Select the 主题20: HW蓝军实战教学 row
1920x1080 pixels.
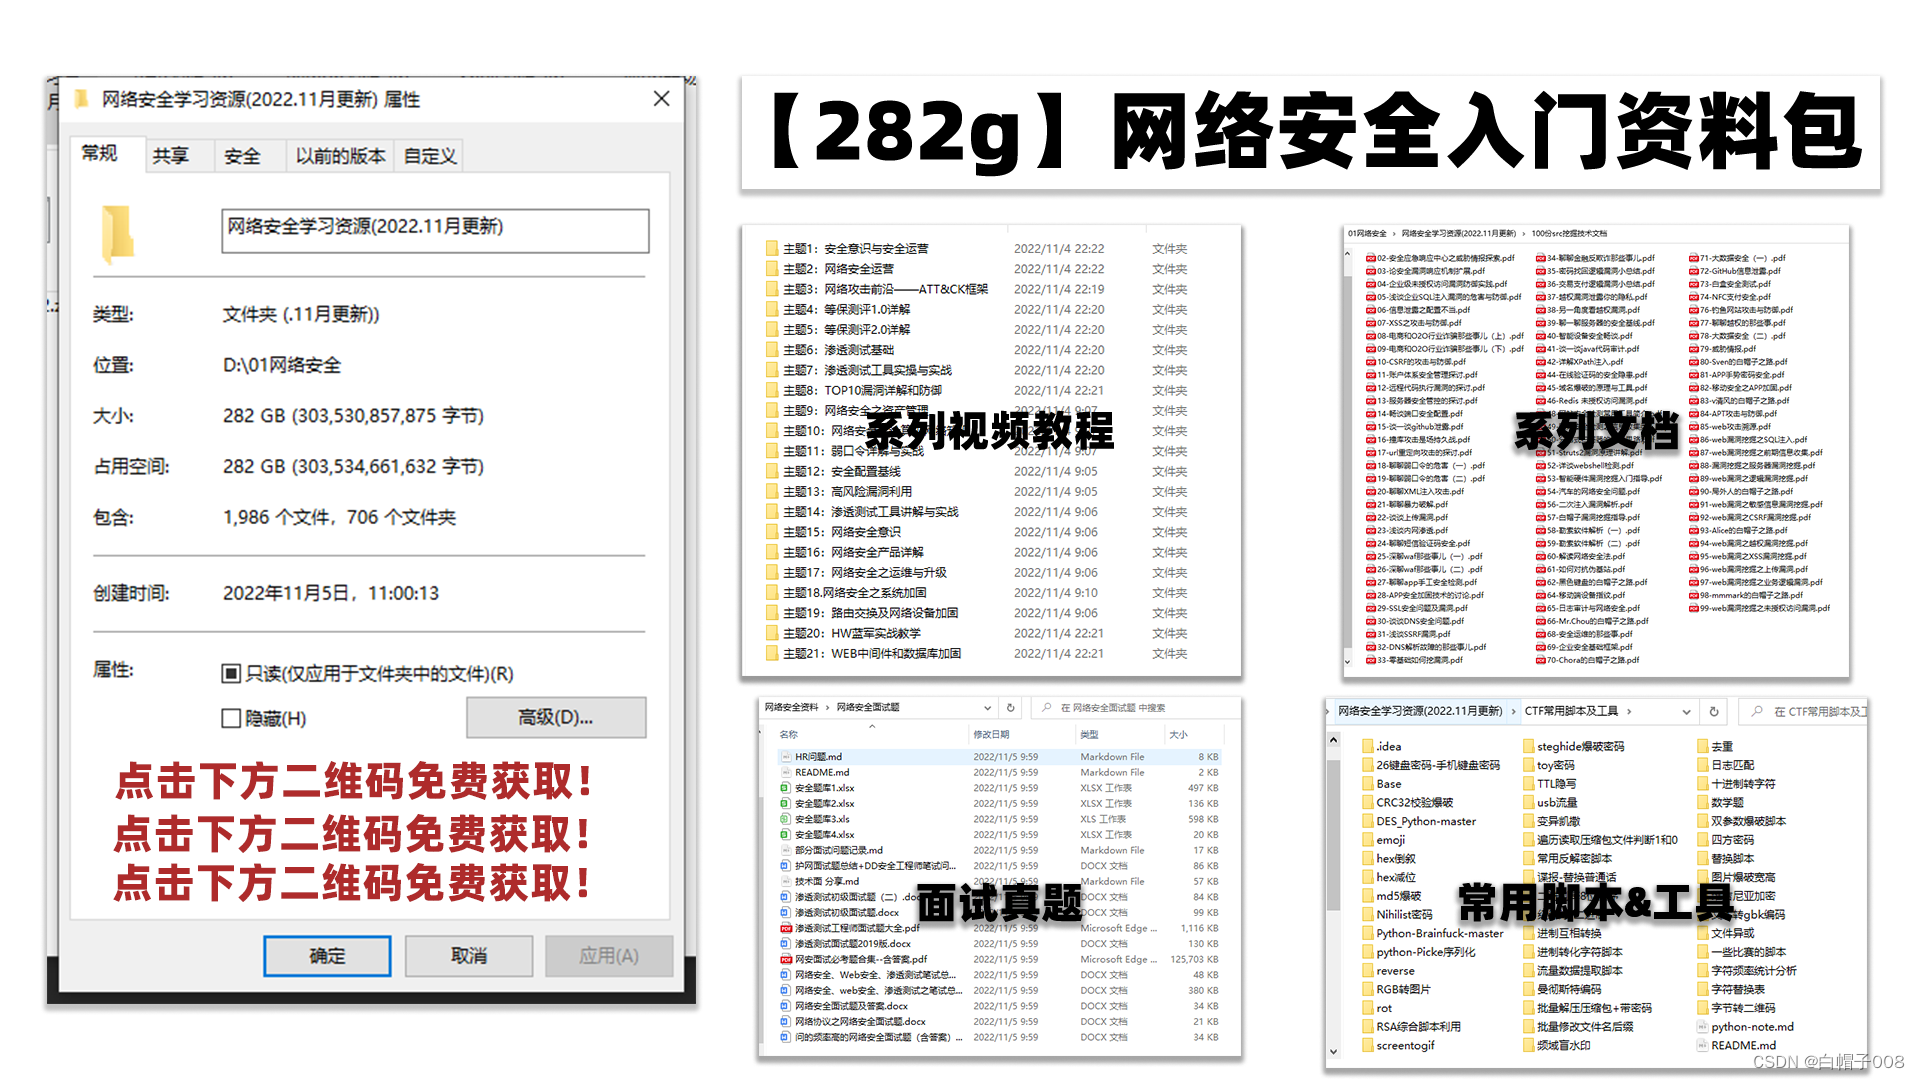pos(977,633)
